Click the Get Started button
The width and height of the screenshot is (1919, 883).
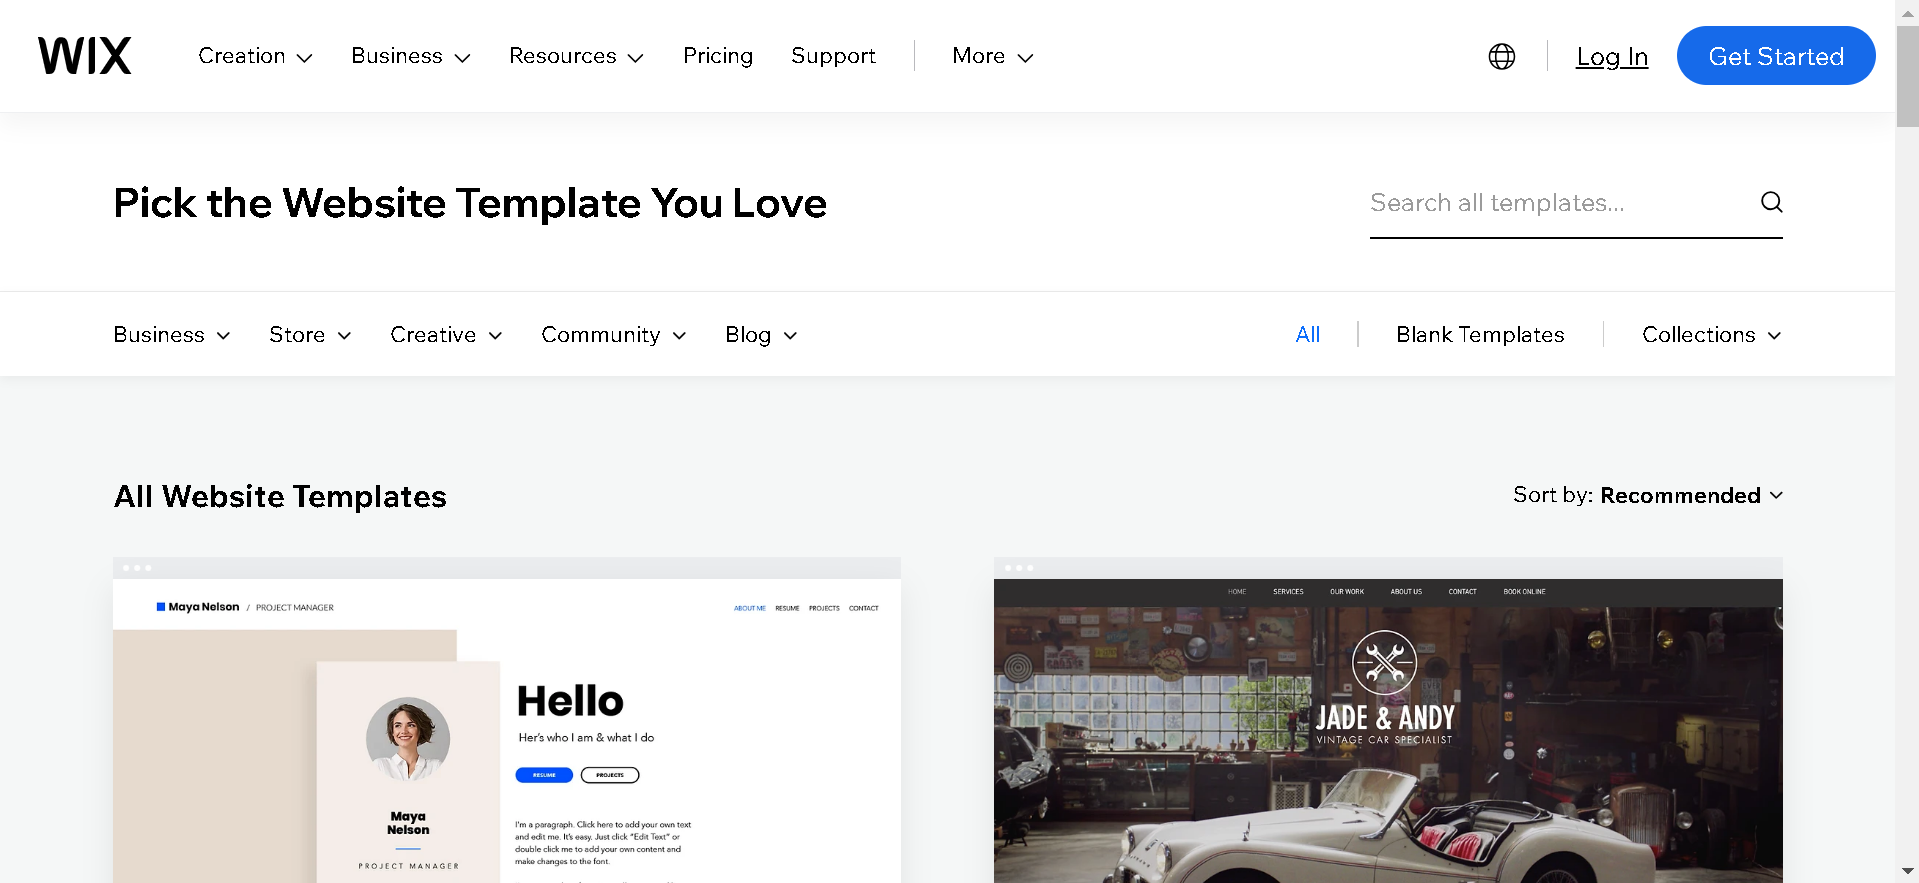[x=1776, y=56]
